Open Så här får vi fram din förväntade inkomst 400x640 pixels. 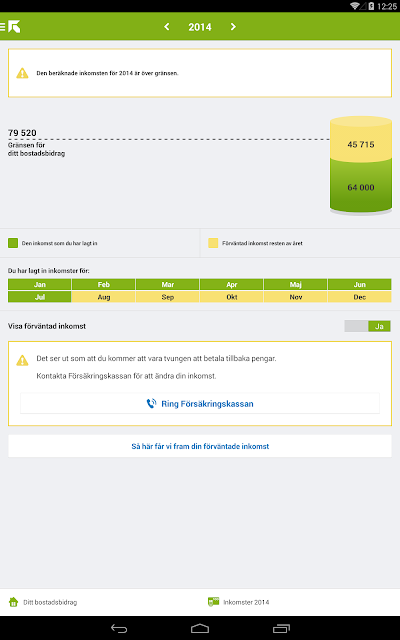[200, 446]
